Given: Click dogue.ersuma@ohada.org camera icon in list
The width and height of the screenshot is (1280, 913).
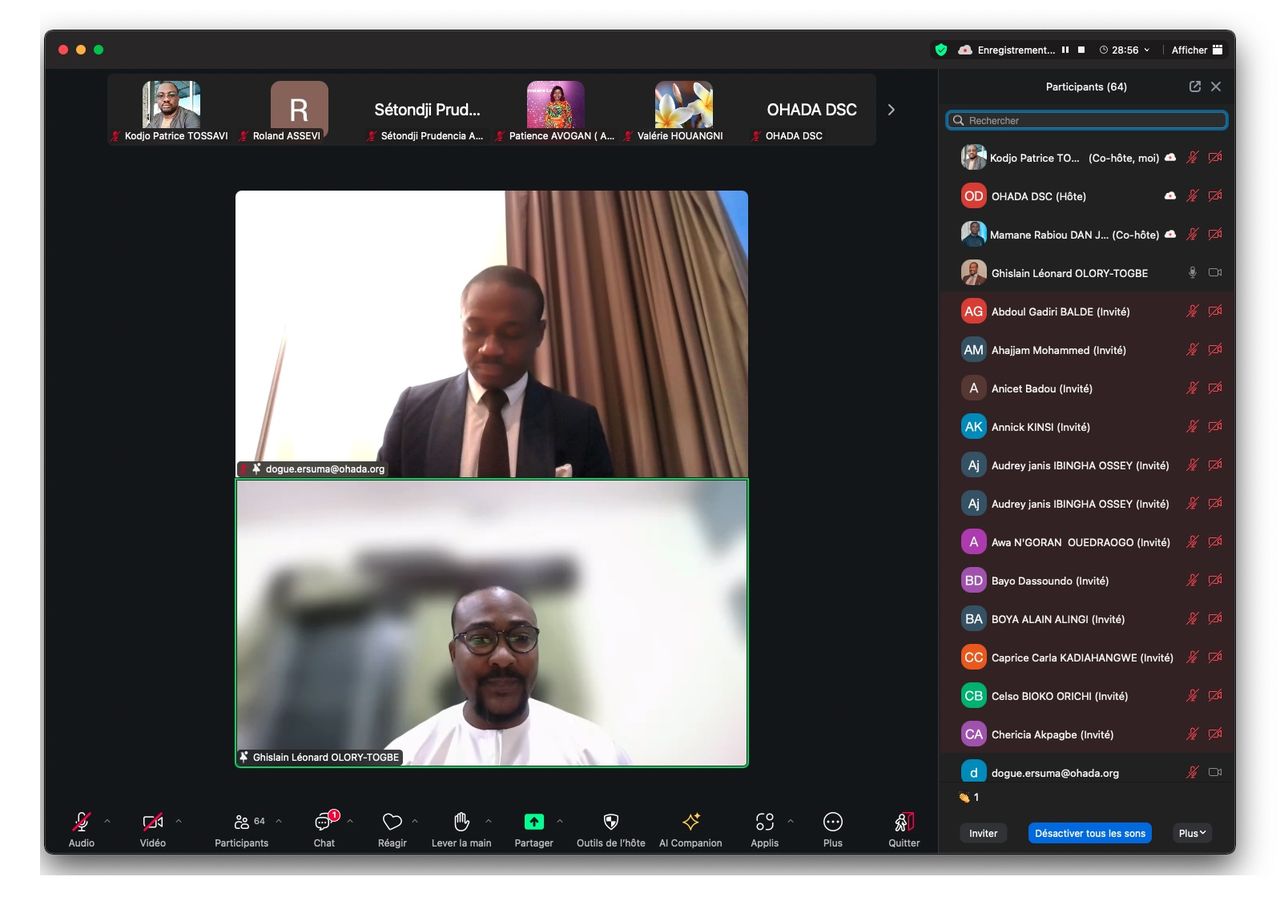Looking at the screenshot, I should pyautogui.click(x=1215, y=772).
